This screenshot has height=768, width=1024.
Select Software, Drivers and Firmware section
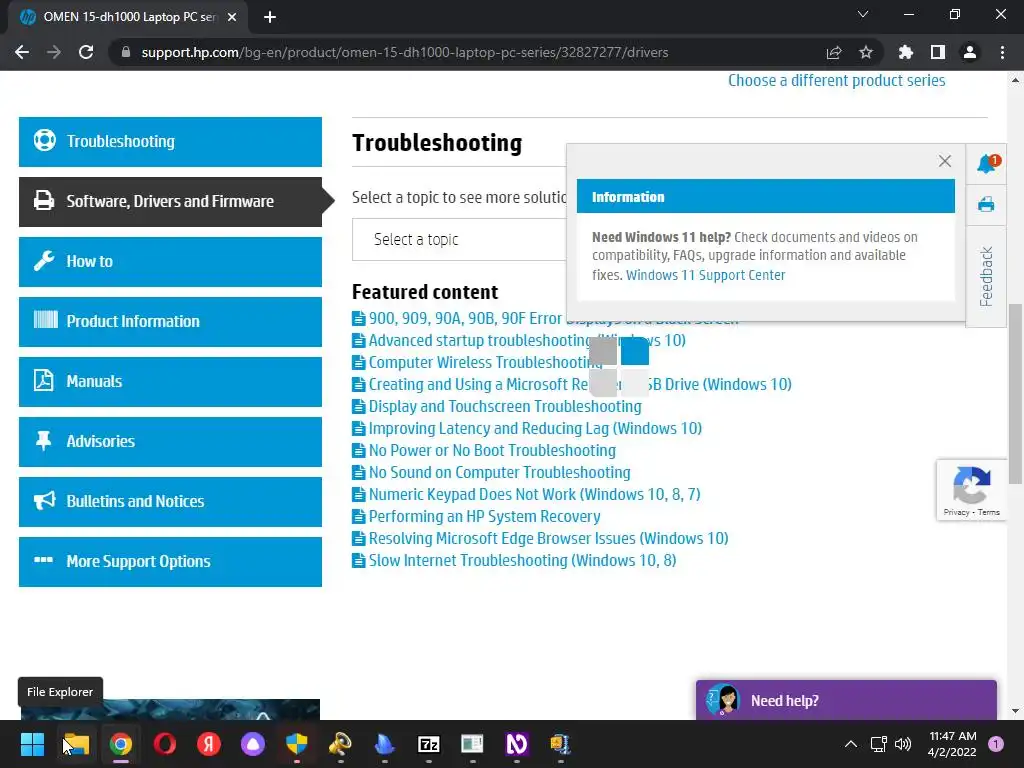(170, 202)
